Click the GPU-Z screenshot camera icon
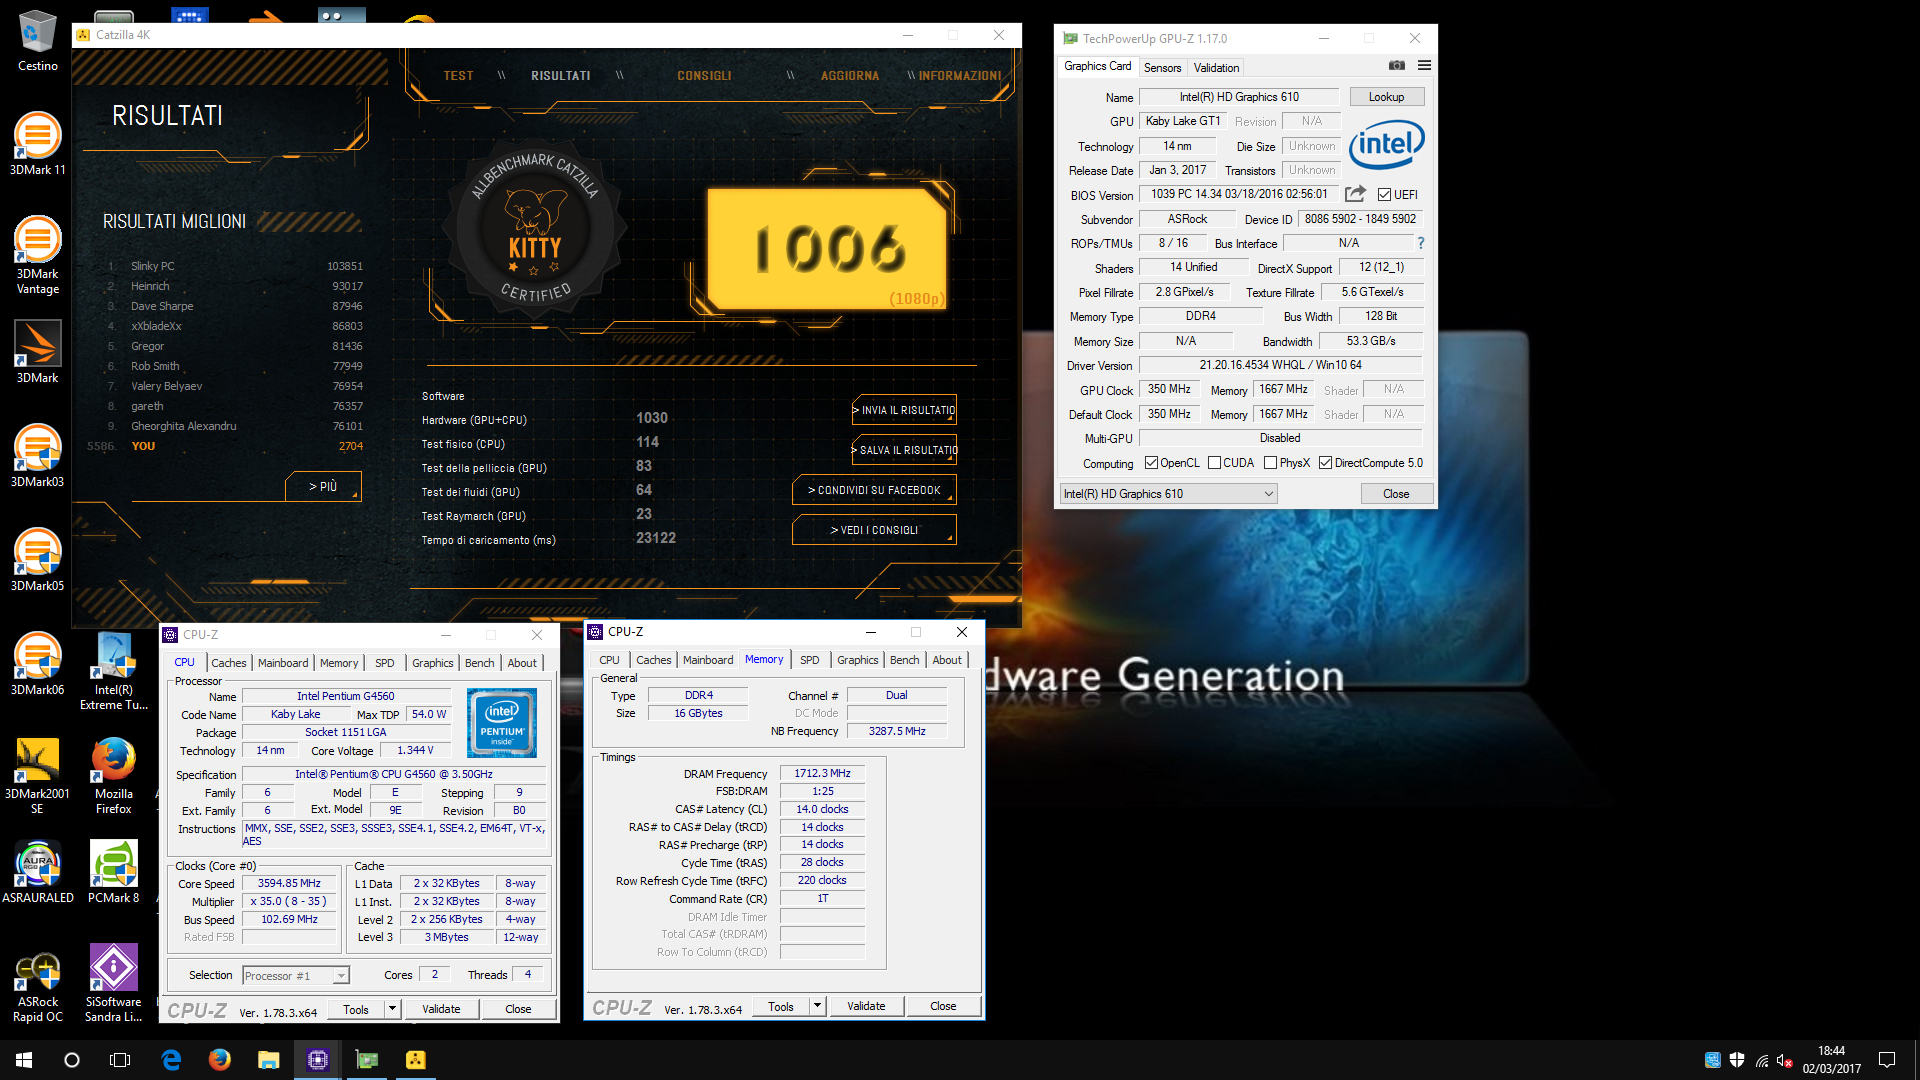1920x1080 pixels. (x=1397, y=66)
